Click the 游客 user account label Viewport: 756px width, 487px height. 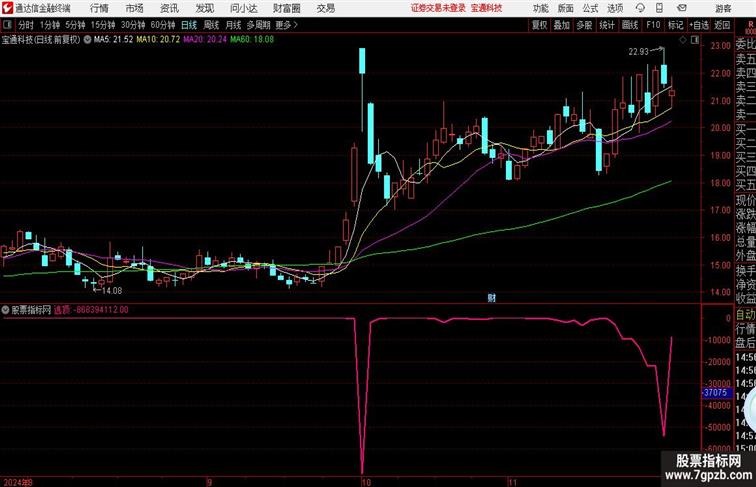723,8
